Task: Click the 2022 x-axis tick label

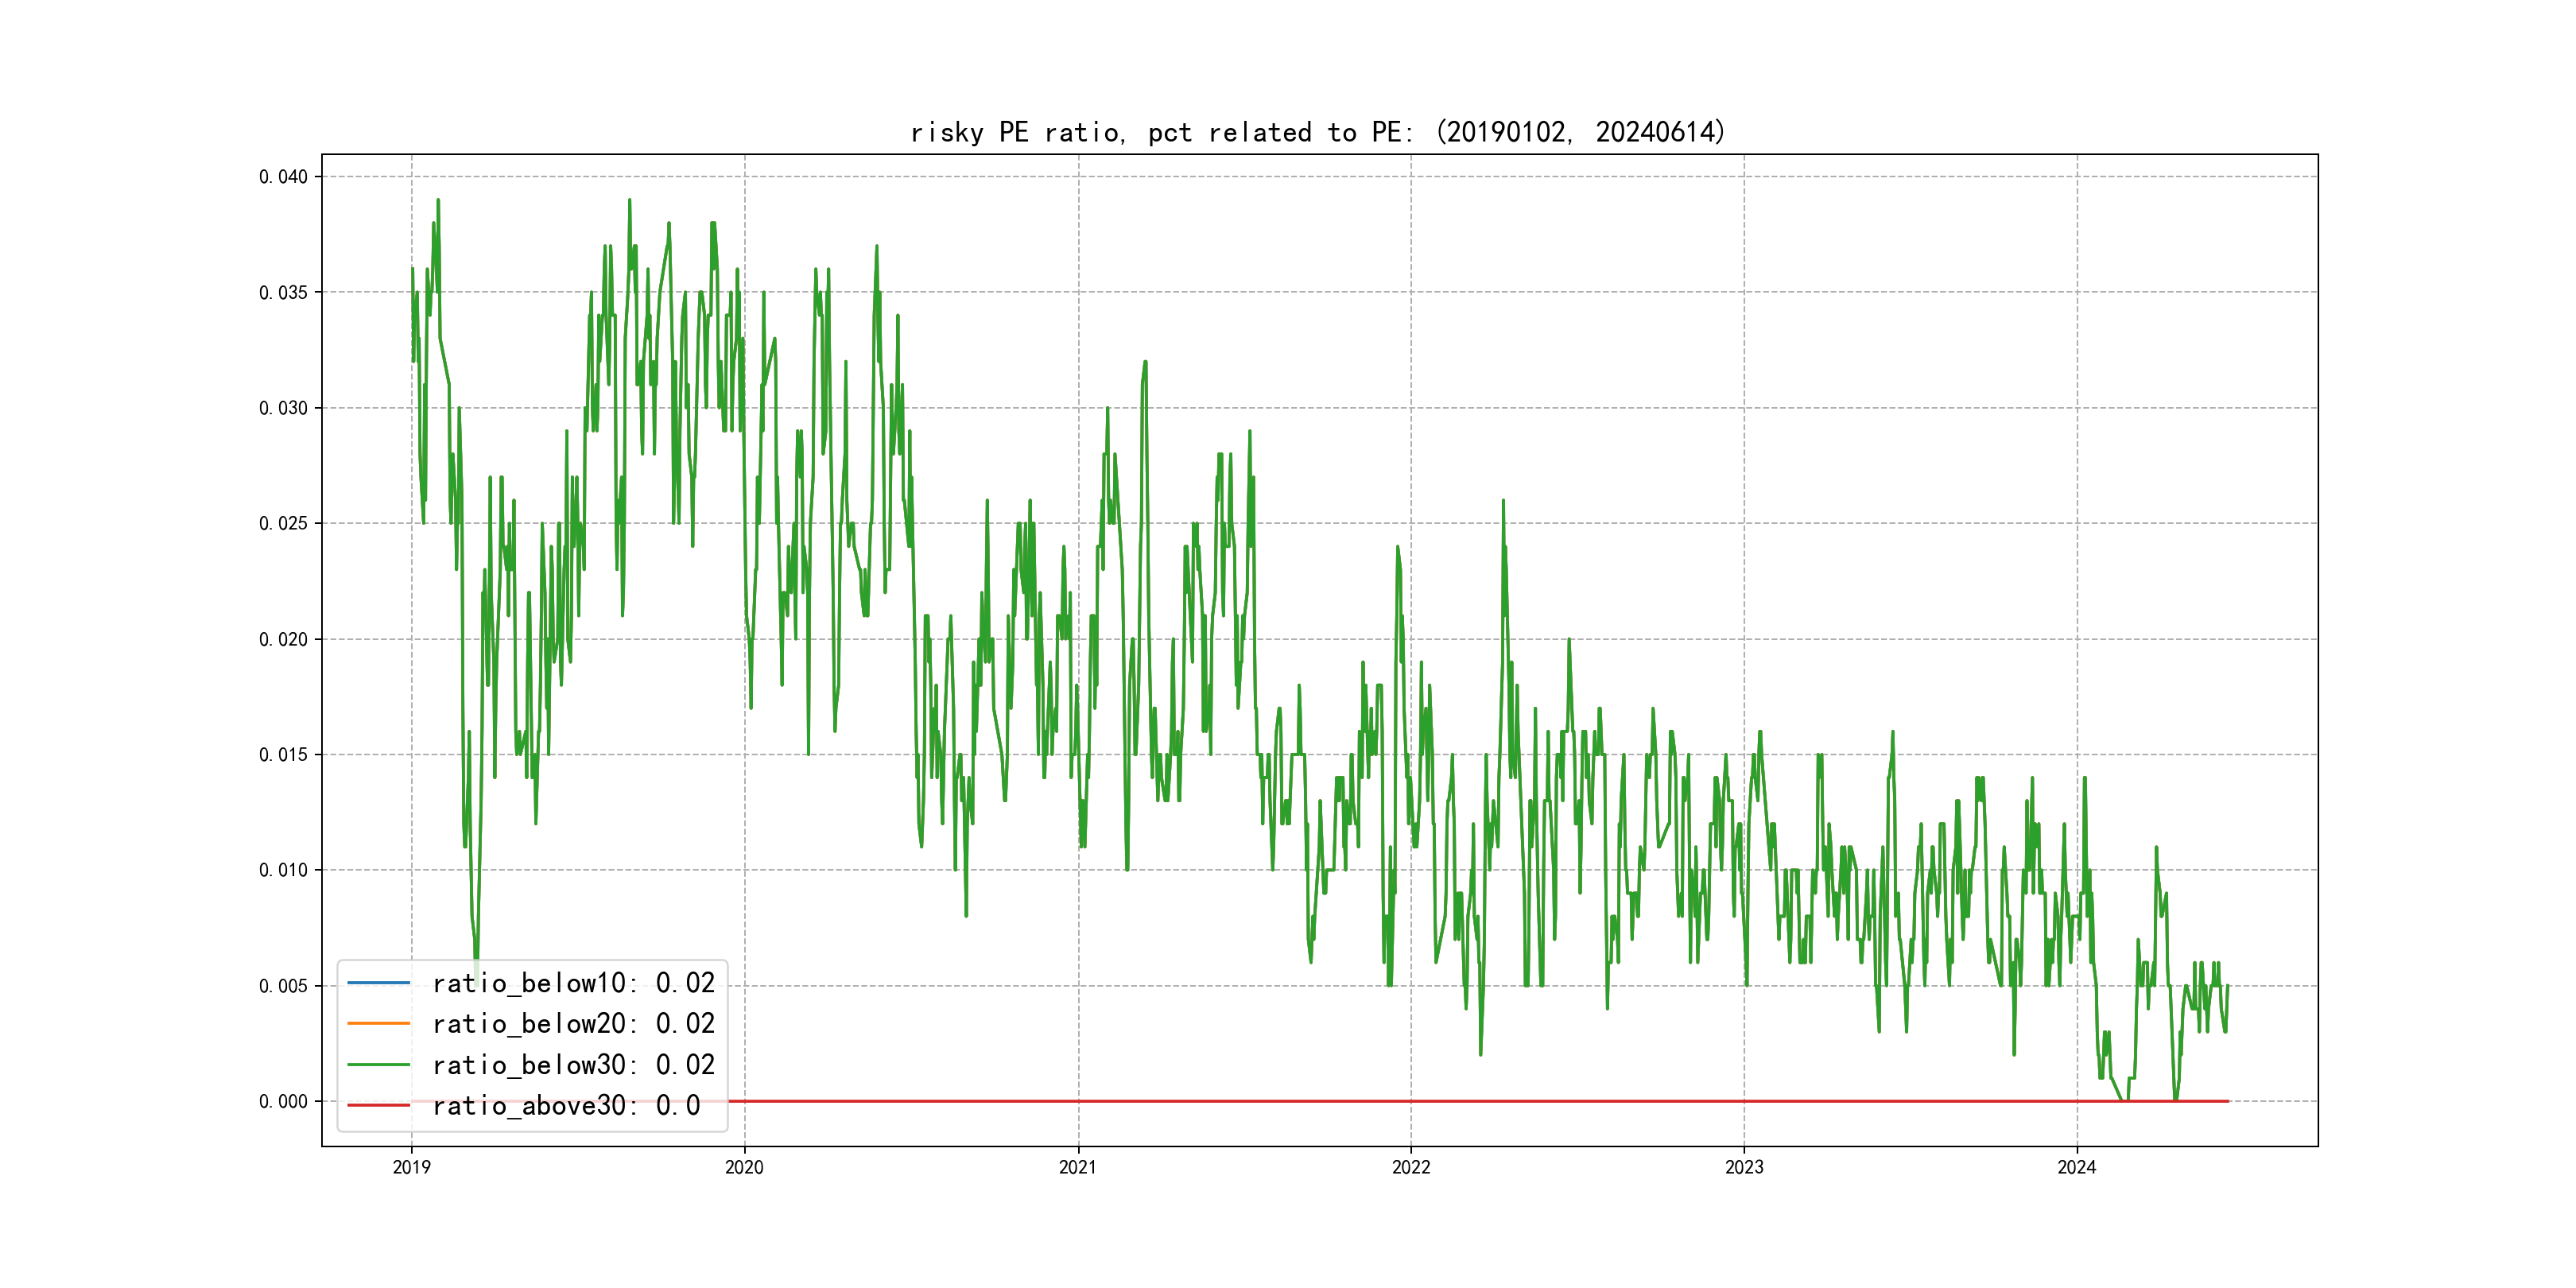Action: (x=1411, y=1167)
